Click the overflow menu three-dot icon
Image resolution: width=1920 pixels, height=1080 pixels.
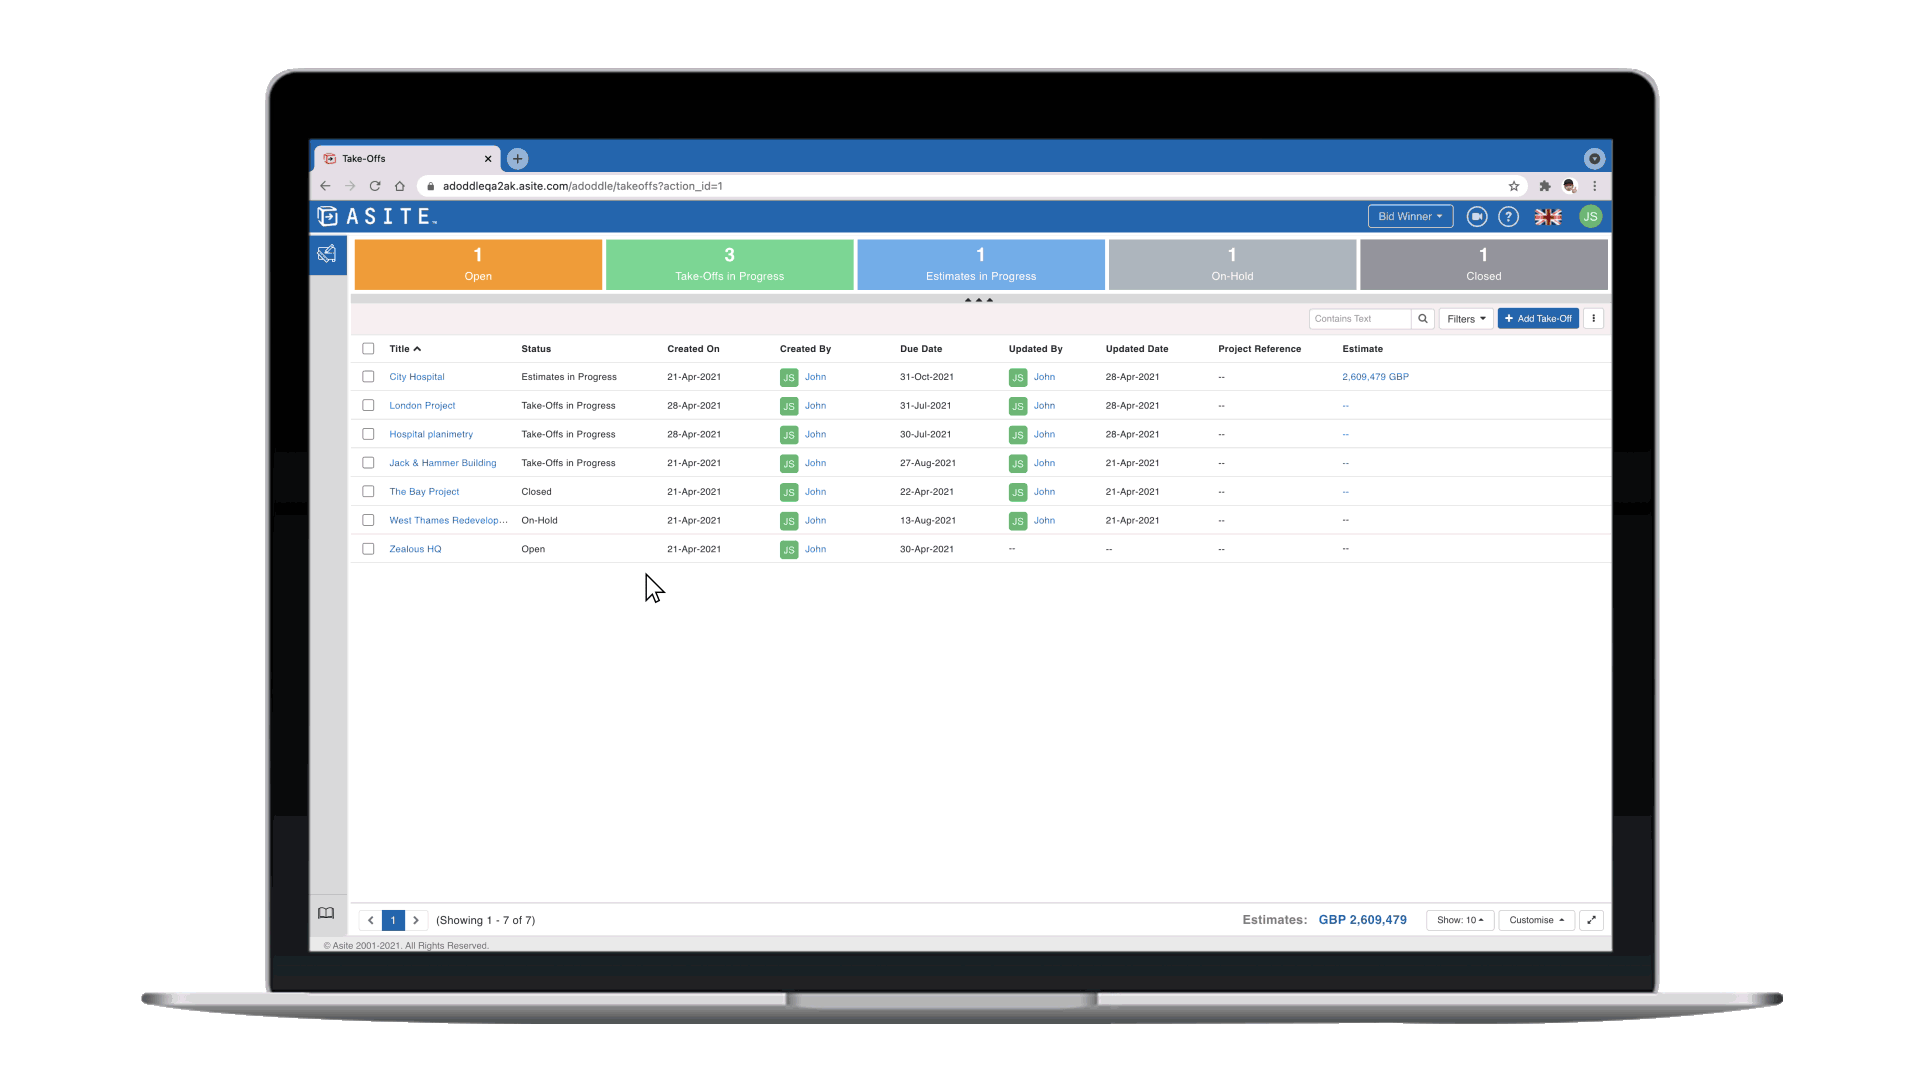click(x=1593, y=318)
